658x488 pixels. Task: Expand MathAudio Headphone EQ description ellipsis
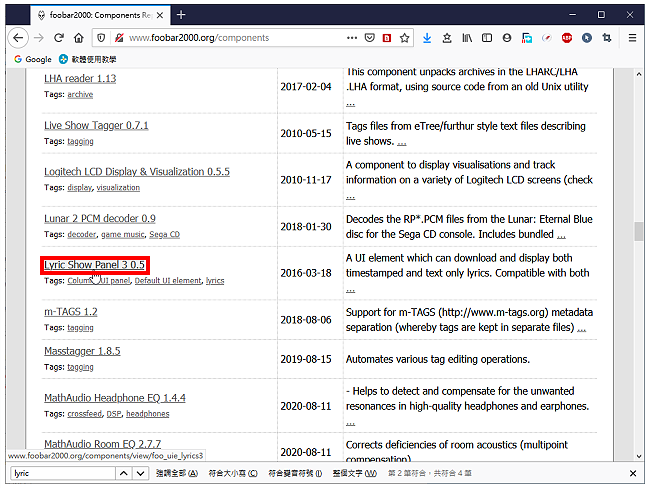[350, 423]
